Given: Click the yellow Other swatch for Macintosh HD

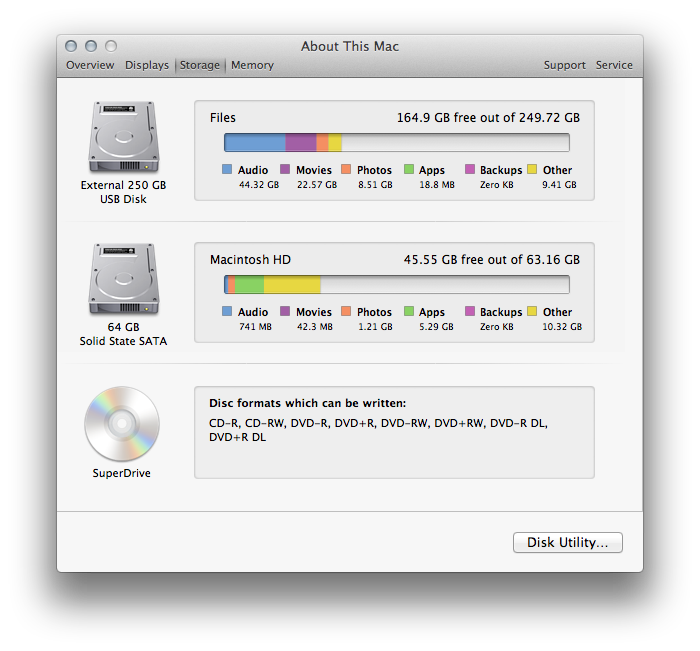Looking at the screenshot, I should tap(532, 311).
